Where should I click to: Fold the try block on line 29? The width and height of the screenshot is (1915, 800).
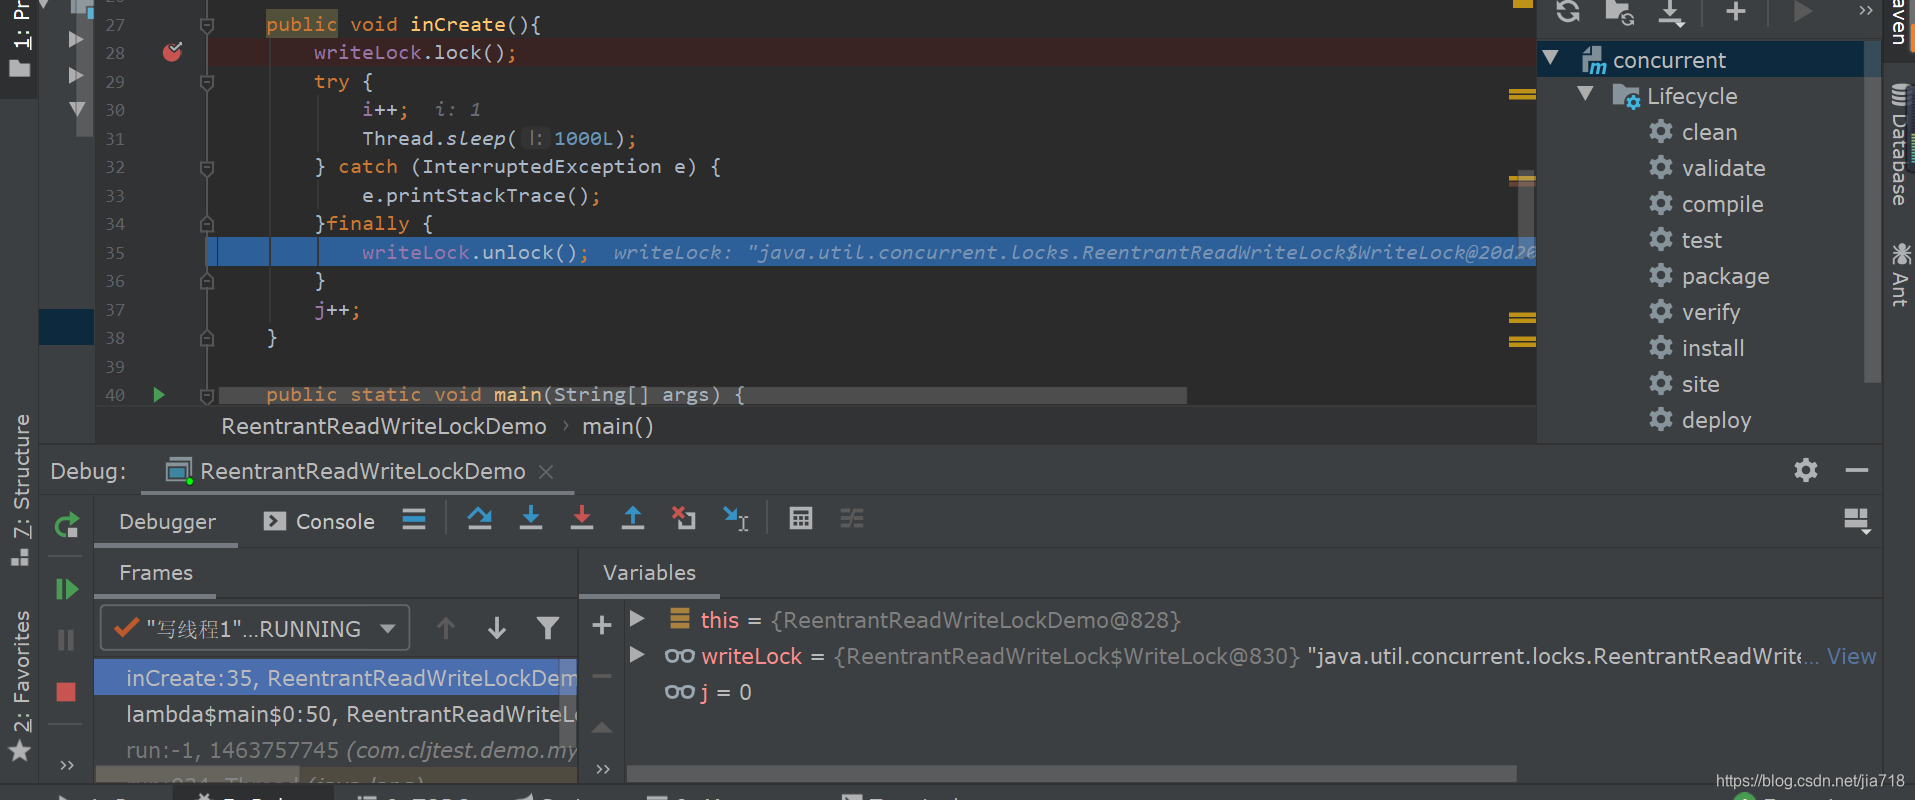point(207,81)
